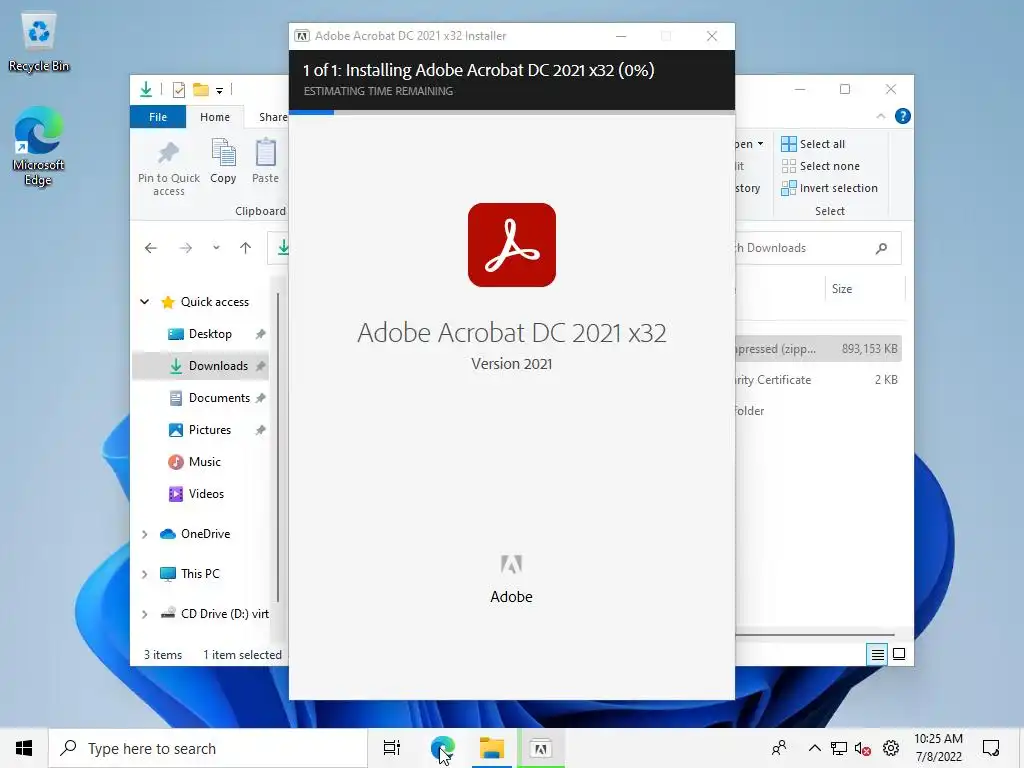Open File tab in Explorer
1024x768 pixels.
click(x=158, y=117)
